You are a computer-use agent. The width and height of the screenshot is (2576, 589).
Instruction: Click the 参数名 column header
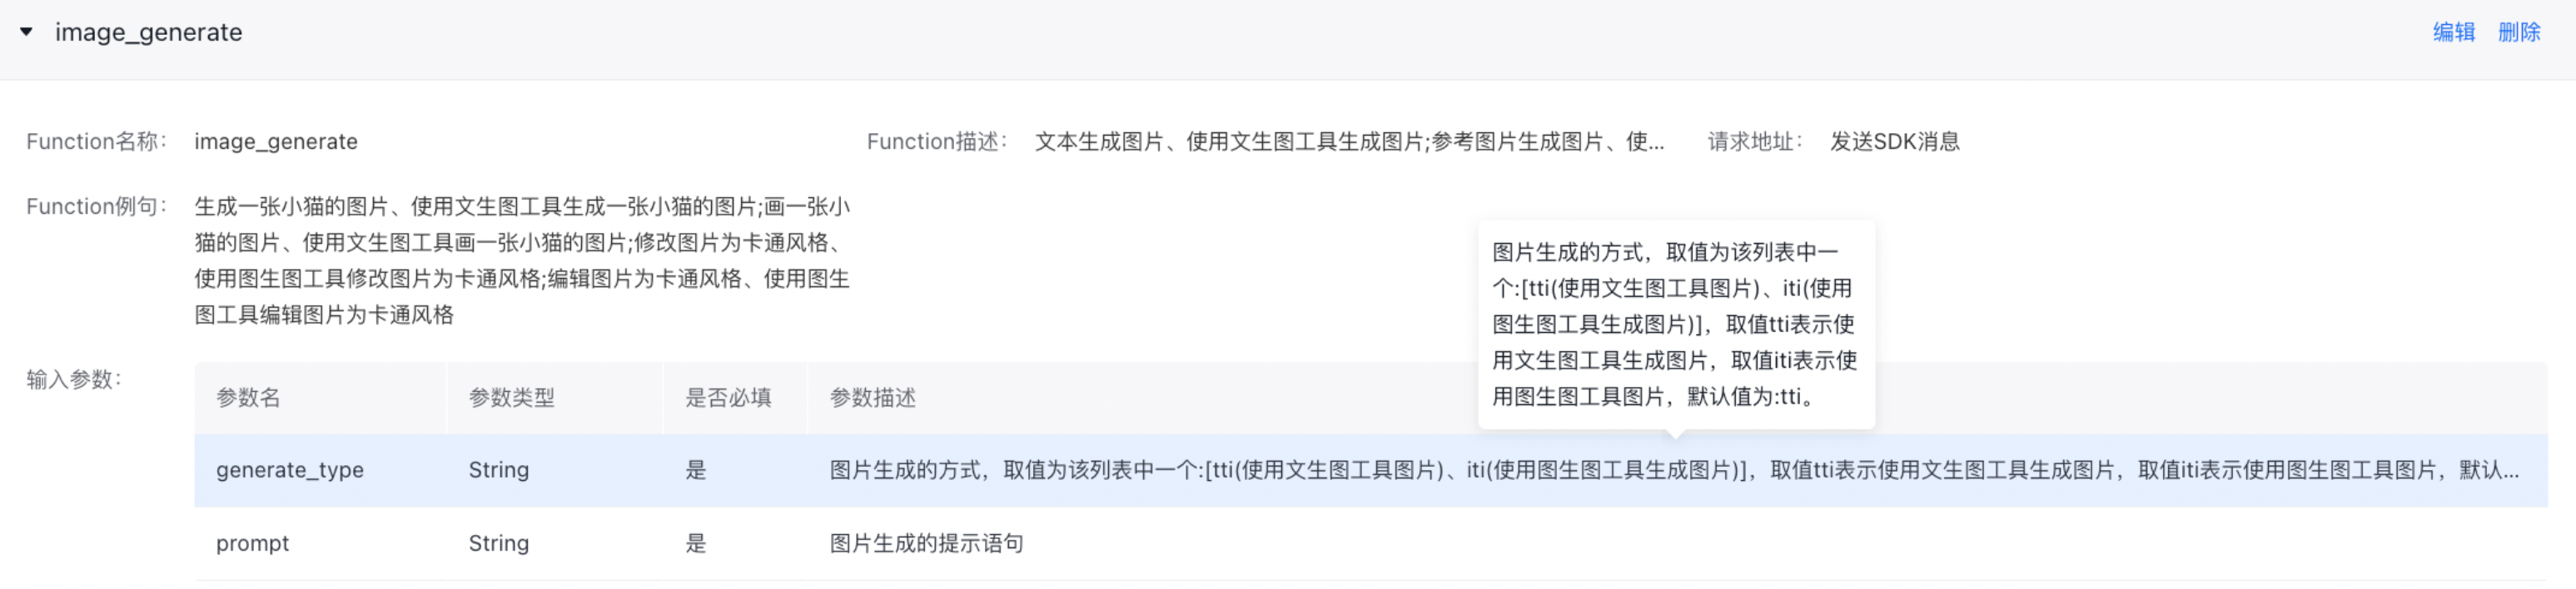click(x=248, y=398)
